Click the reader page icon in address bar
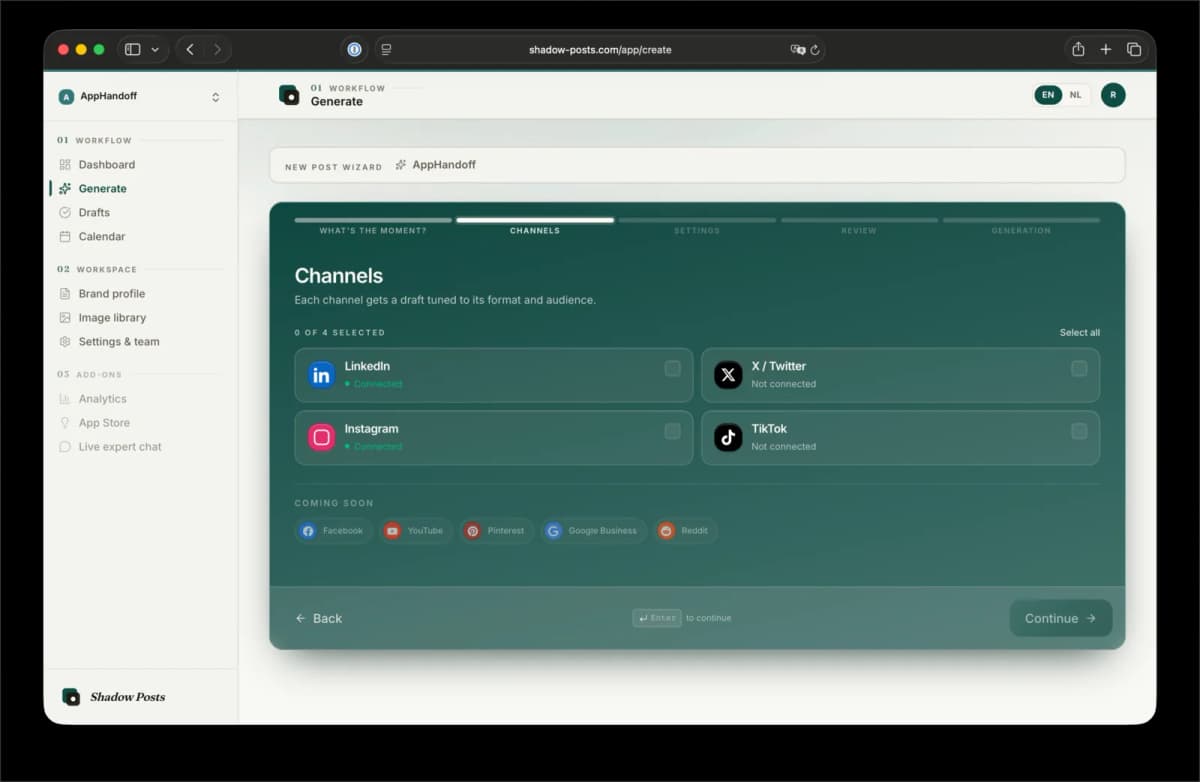The height and width of the screenshot is (782, 1200). [386, 49]
